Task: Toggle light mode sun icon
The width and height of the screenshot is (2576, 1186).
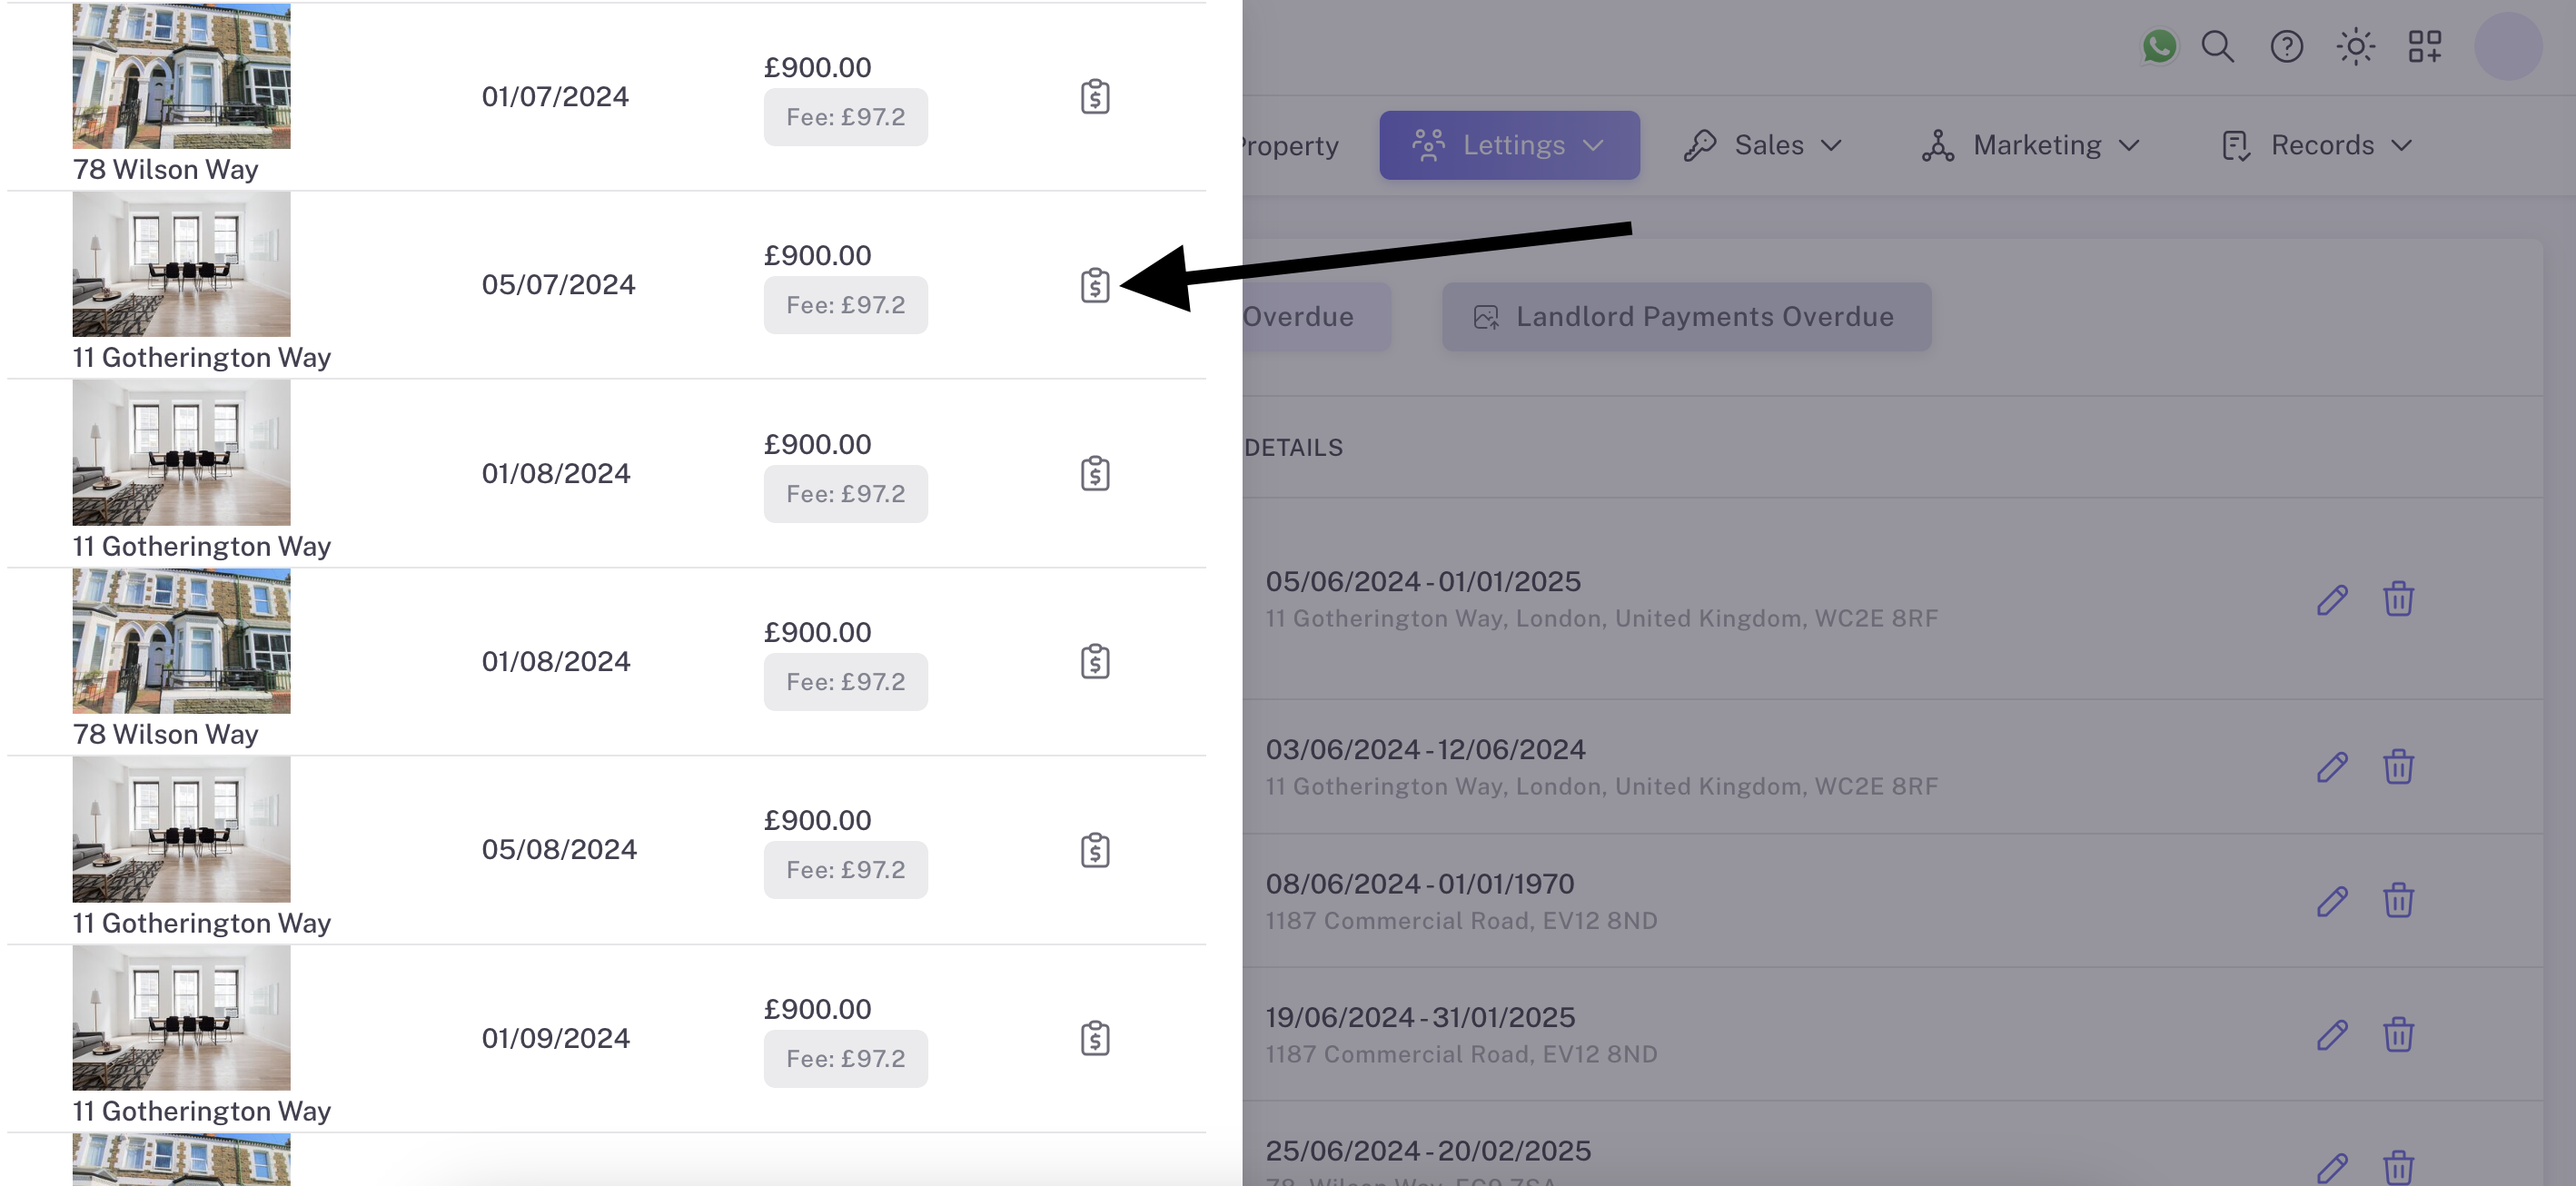Action: (2355, 46)
